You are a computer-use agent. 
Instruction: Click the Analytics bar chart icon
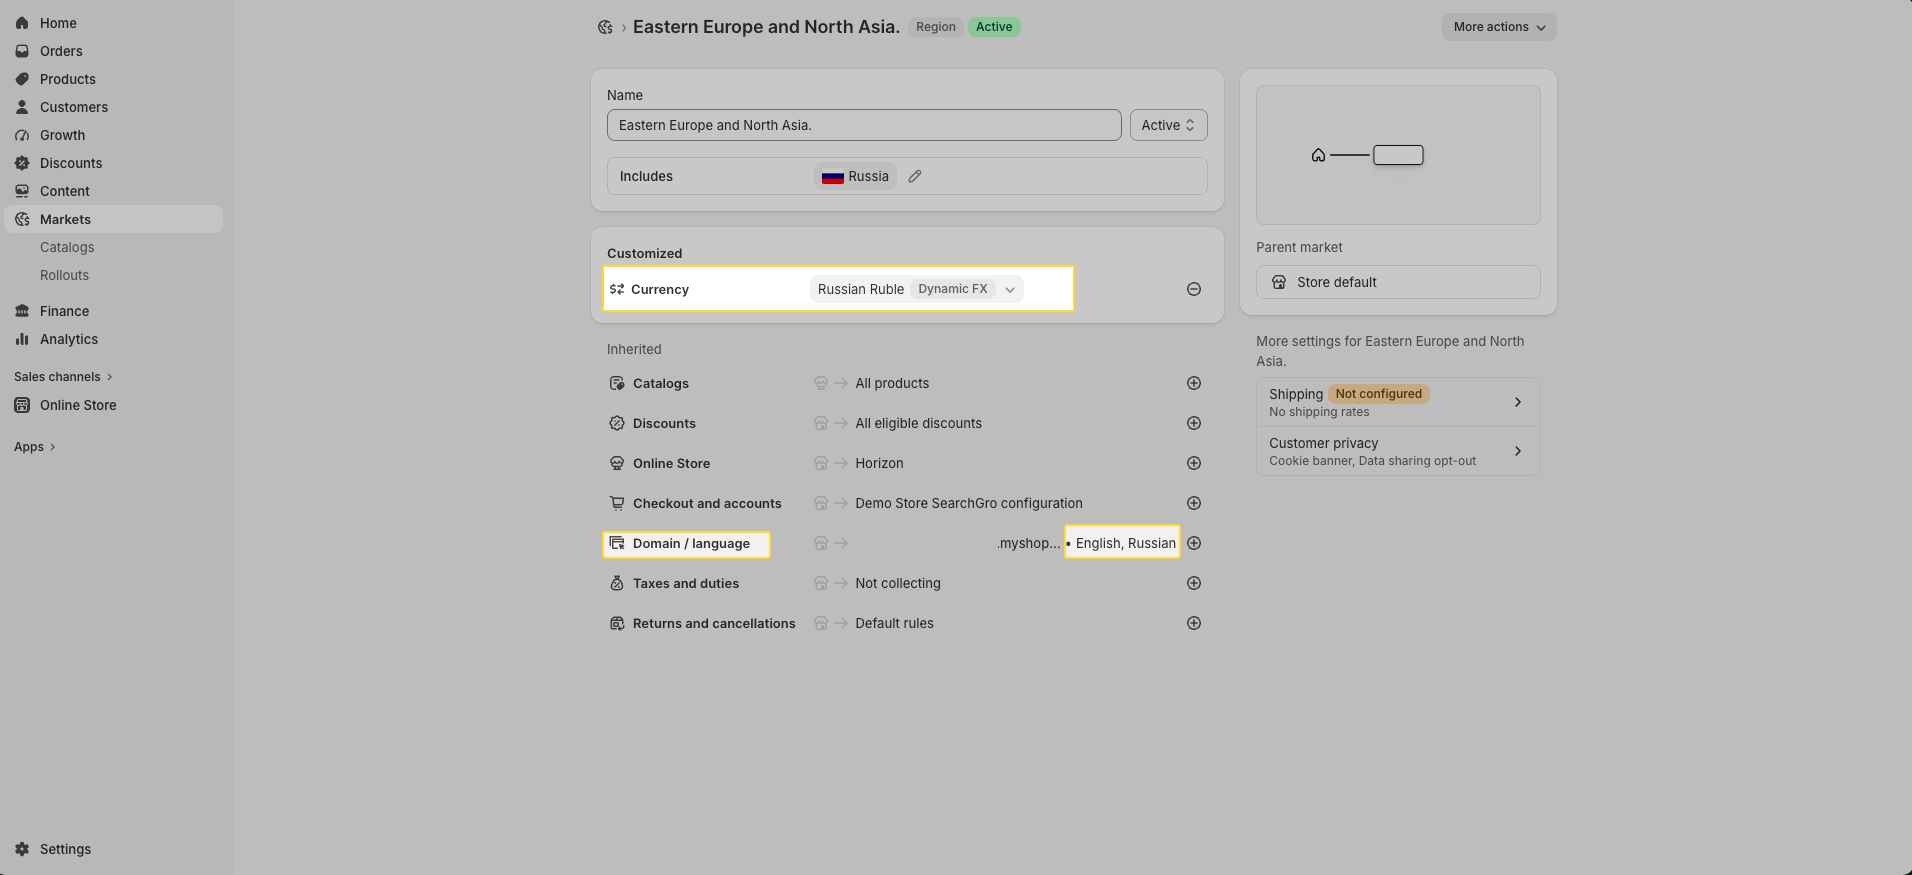click(x=22, y=339)
